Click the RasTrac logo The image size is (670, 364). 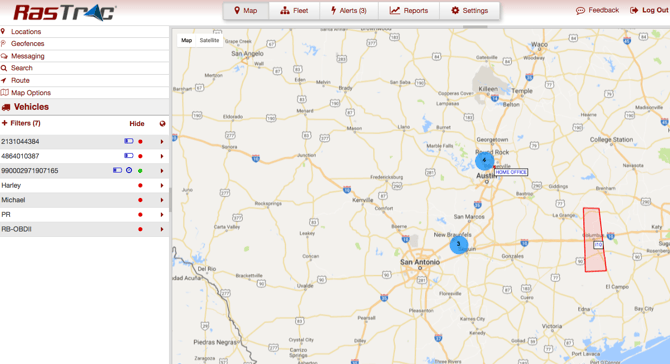point(64,12)
